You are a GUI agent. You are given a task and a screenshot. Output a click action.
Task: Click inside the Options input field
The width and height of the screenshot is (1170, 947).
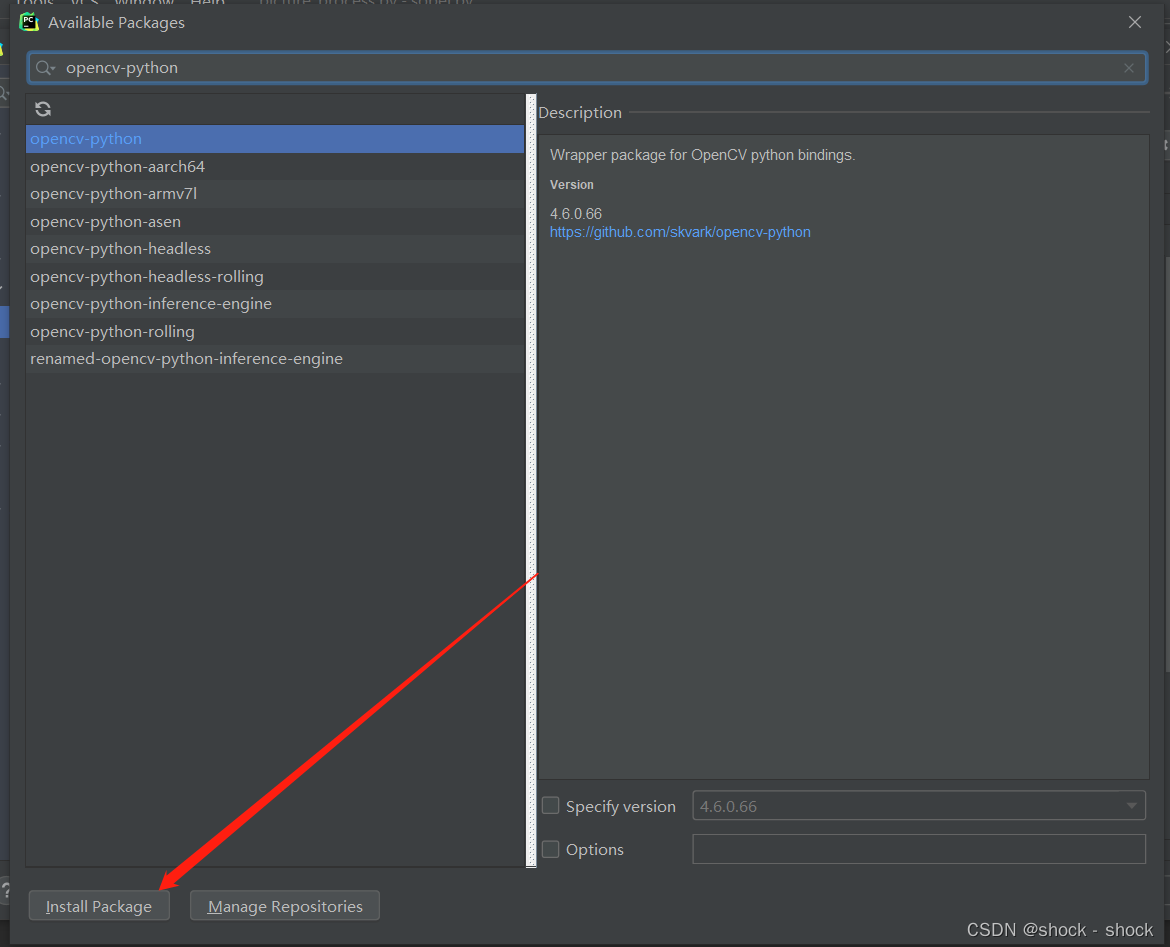[x=918, y=848]
